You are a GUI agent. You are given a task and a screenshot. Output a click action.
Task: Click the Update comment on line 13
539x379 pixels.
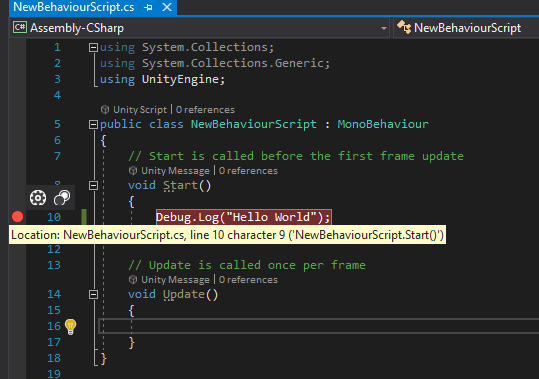click(x=247, y=265)
